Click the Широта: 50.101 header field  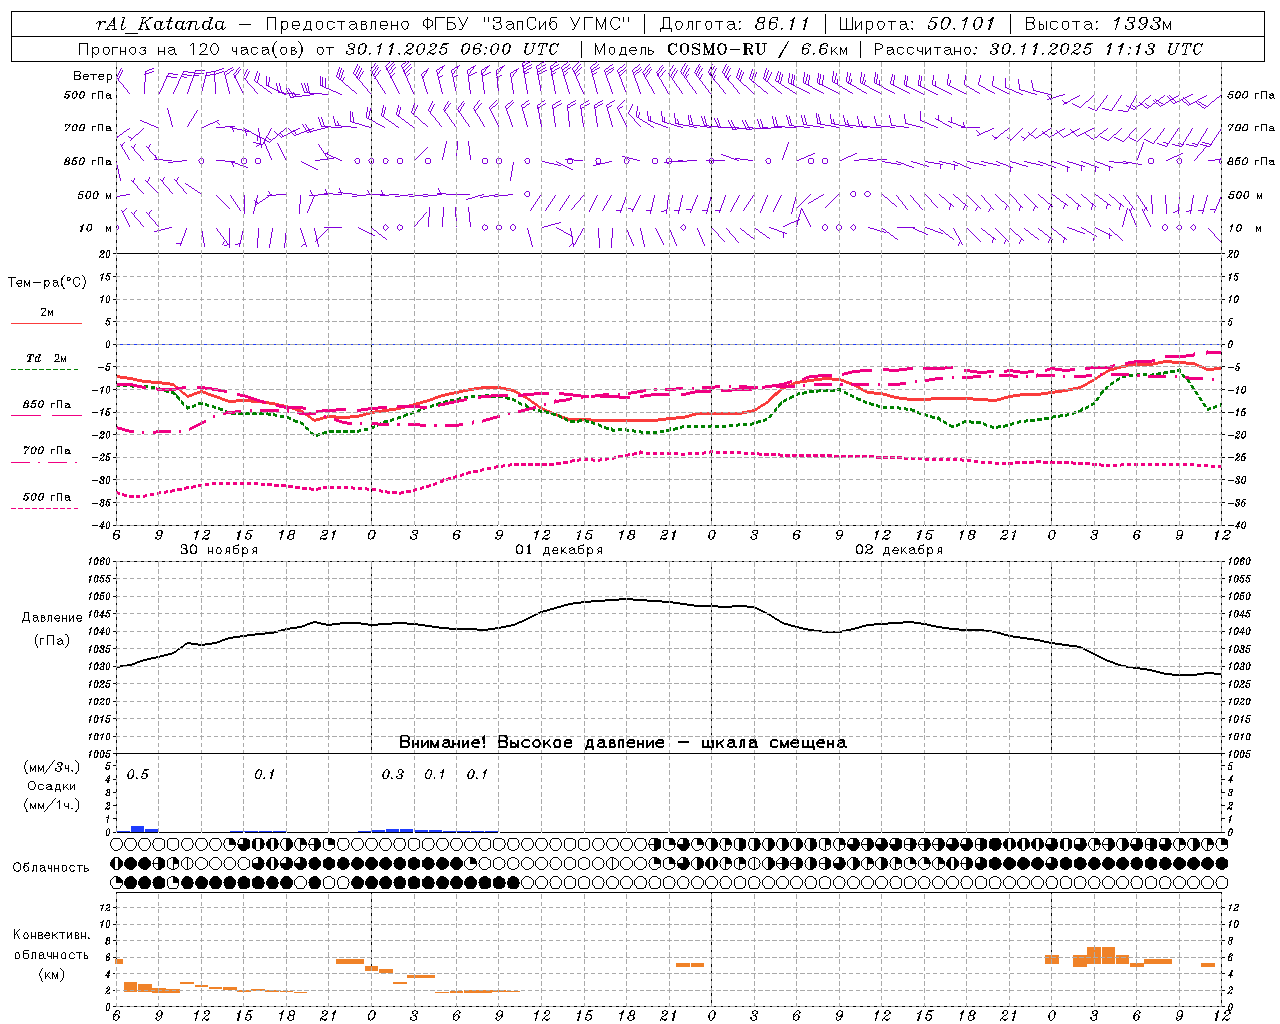[917, 24]
